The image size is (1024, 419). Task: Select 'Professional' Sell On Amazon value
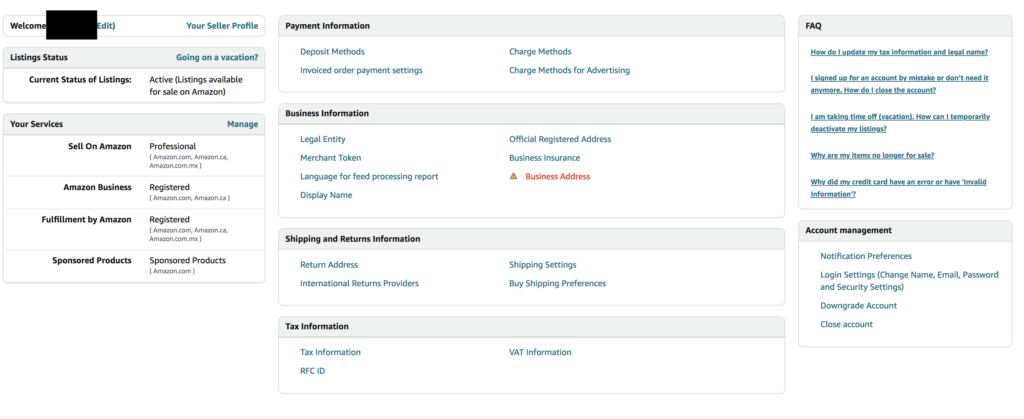(172, 146)
